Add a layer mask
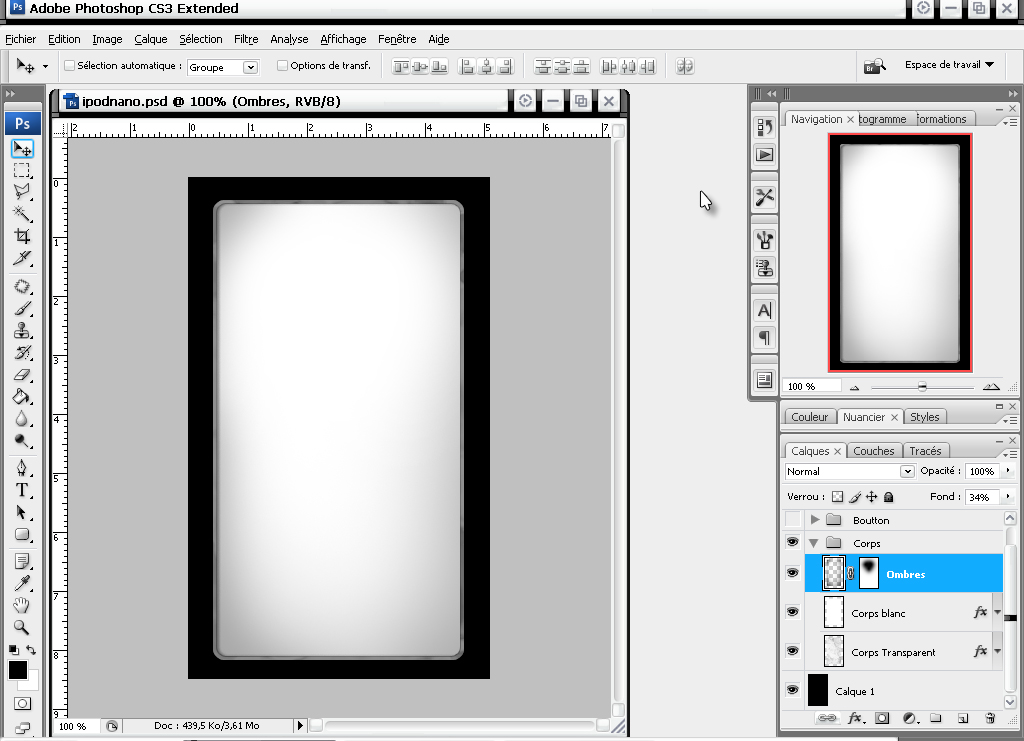This screenshot has width=1024, height=741. [882, 718]
